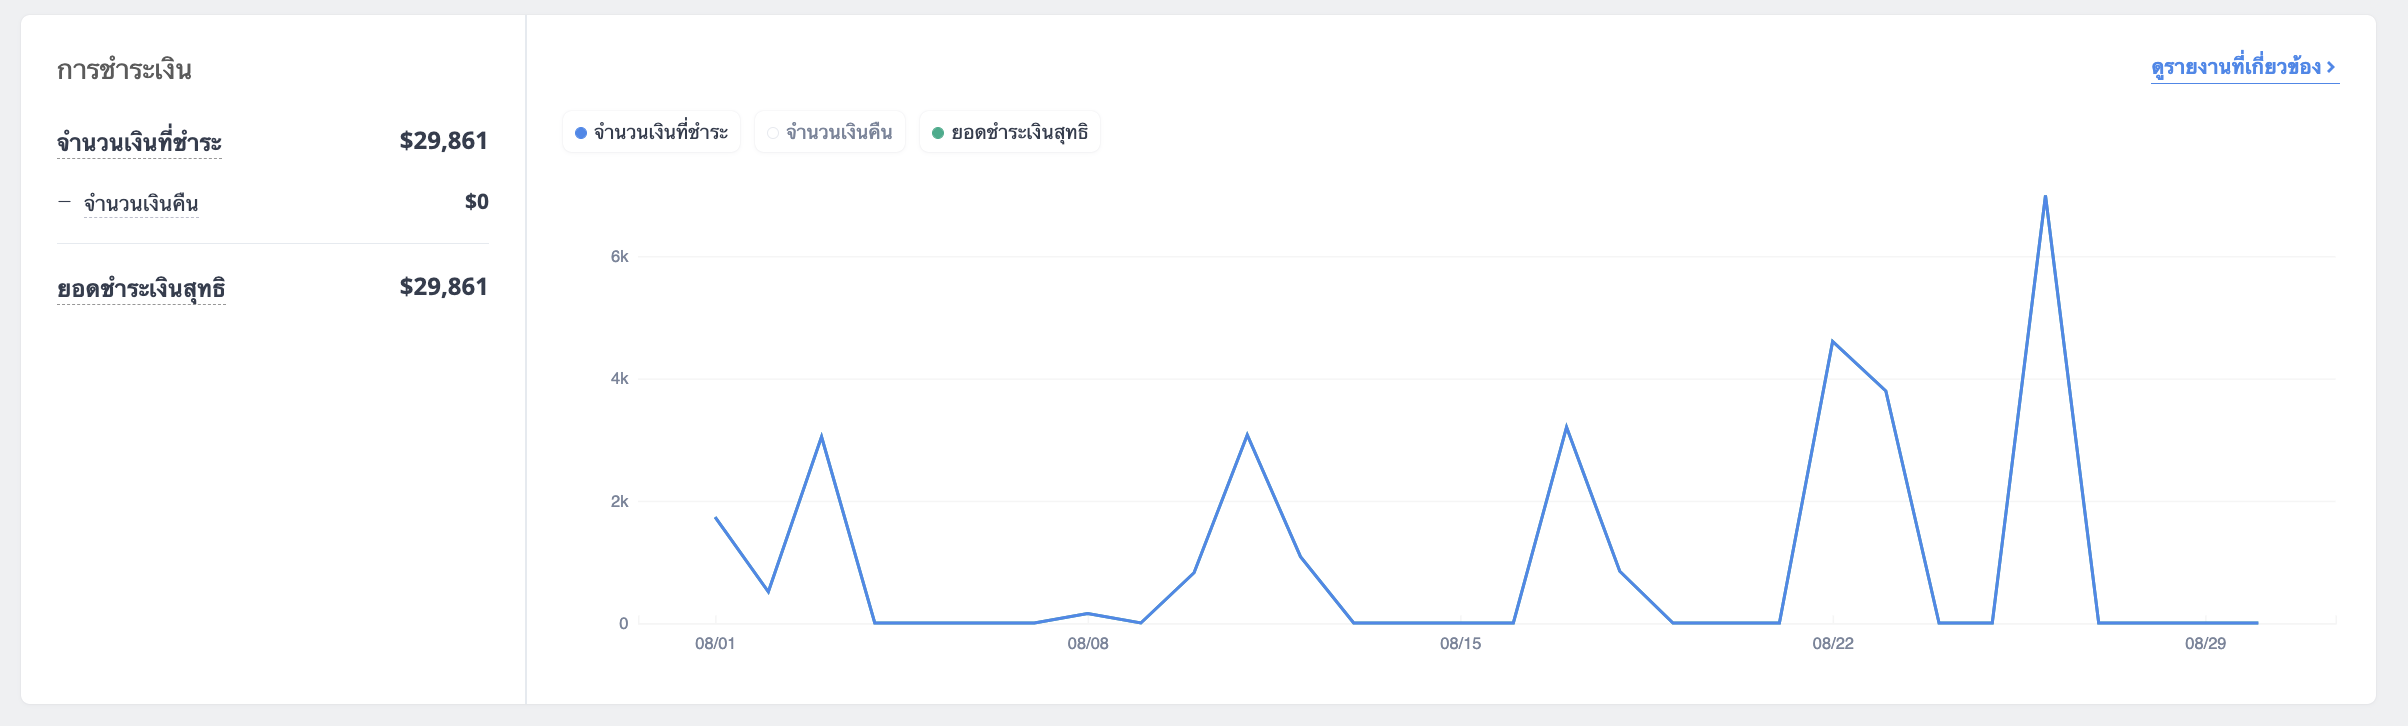2408x726 pixels.
Task: Click the 2k y-axis label
Action: point(620,502)
